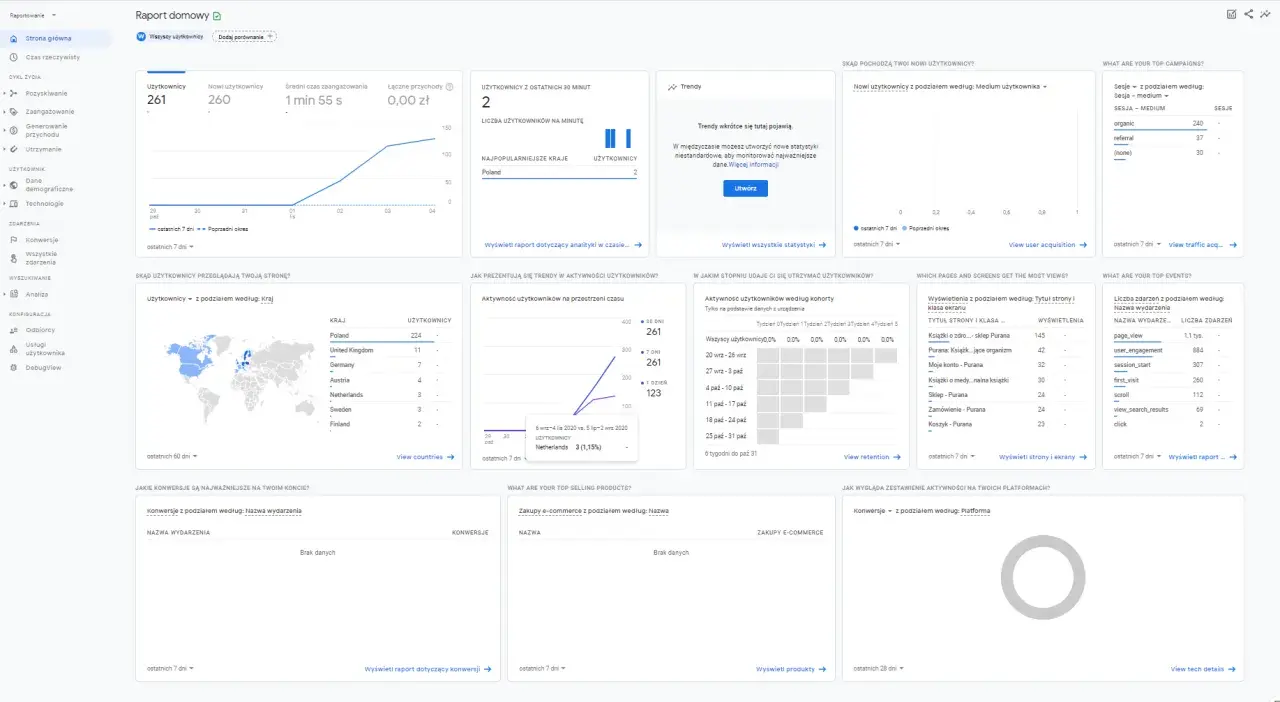Click the Utwórz button in Trendy card

745,188
